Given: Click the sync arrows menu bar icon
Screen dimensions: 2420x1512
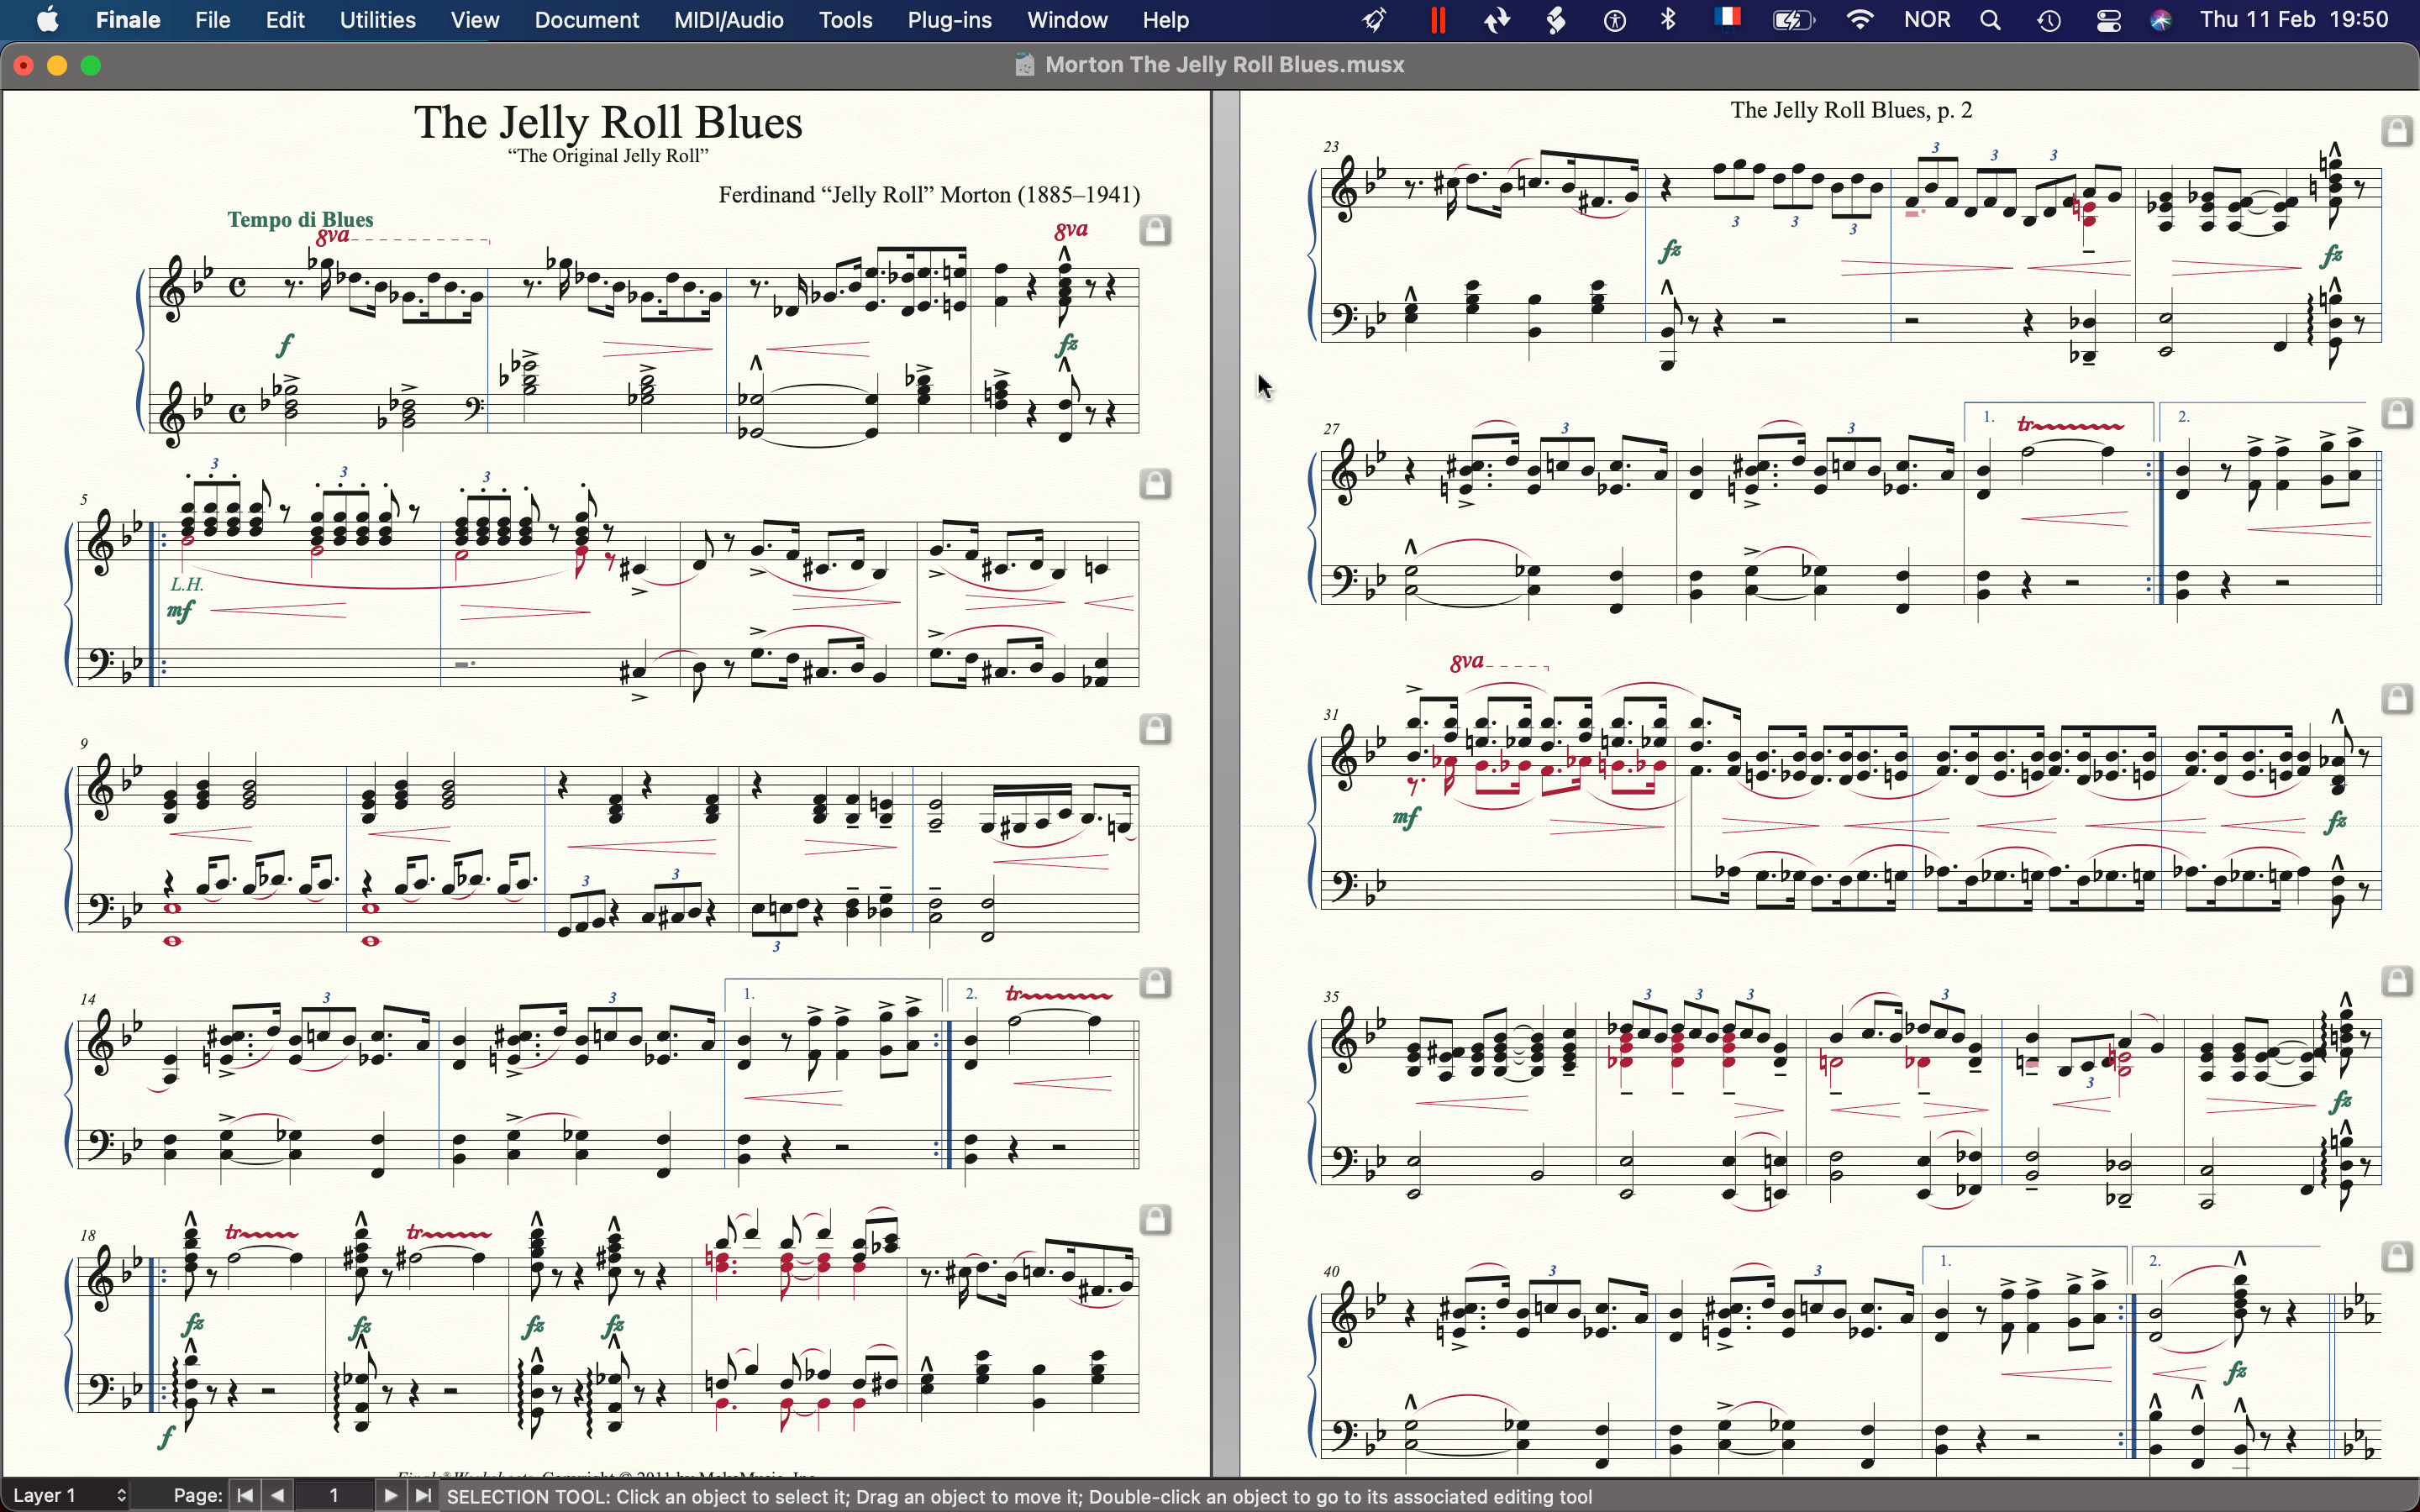Looking at the screenshot, I should click(1498, 20).
